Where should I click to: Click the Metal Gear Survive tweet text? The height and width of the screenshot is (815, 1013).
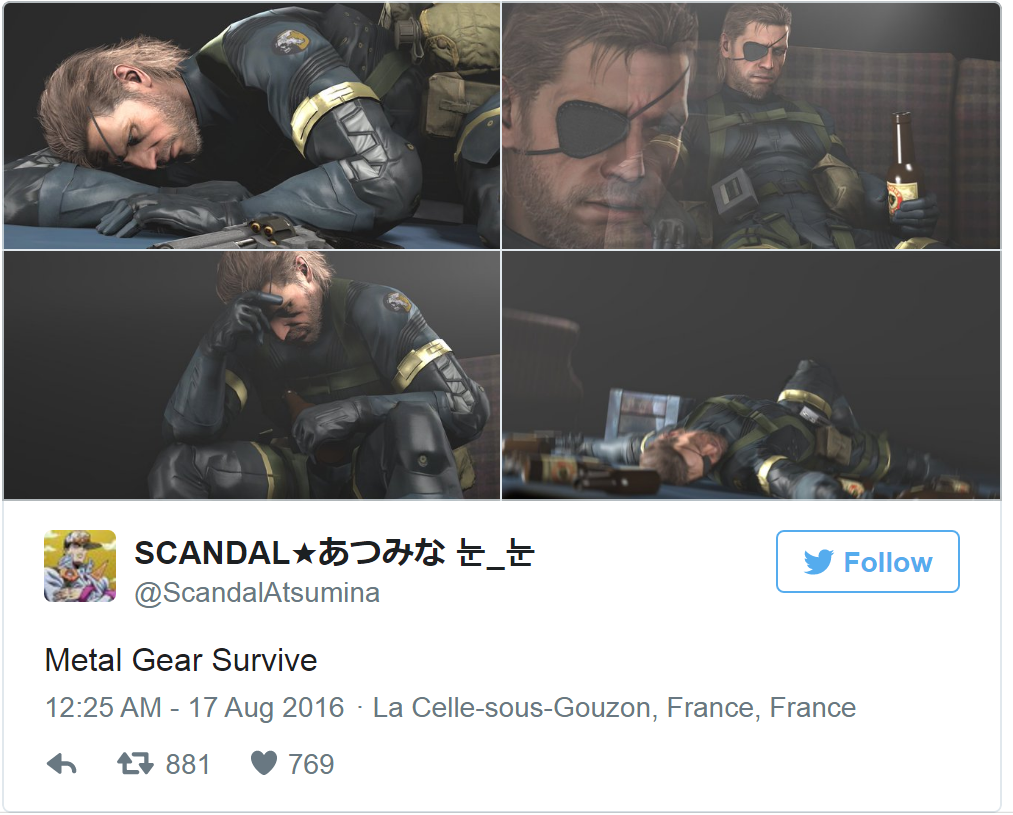point(181,660)
